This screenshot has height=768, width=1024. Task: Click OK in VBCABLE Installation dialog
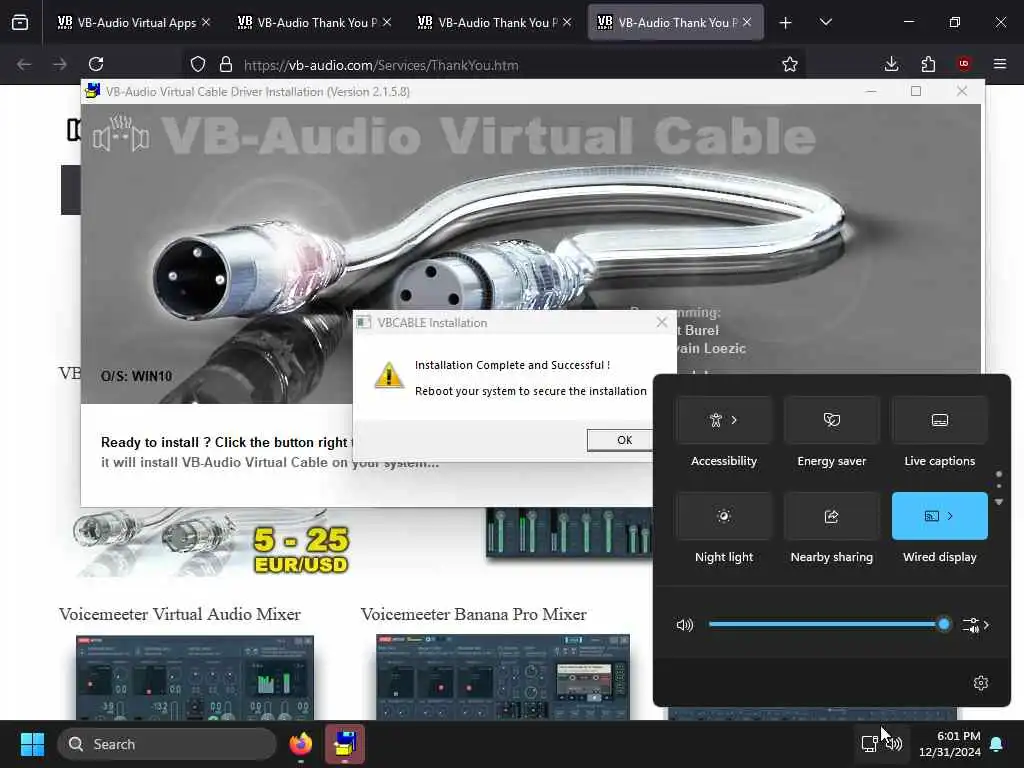click(x=624, y=440)
